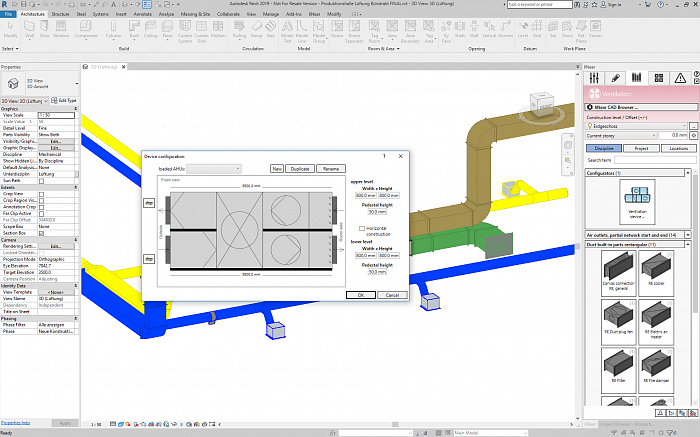Expand the Select panel dropdown
Image resolution: width=700 pixels, height=437 pixels.
tap(10, 49)
